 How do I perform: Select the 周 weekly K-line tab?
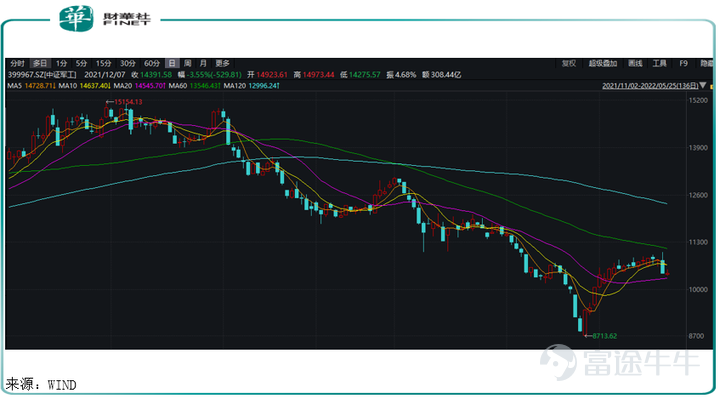pyautogui.click(x=187, y=63)
